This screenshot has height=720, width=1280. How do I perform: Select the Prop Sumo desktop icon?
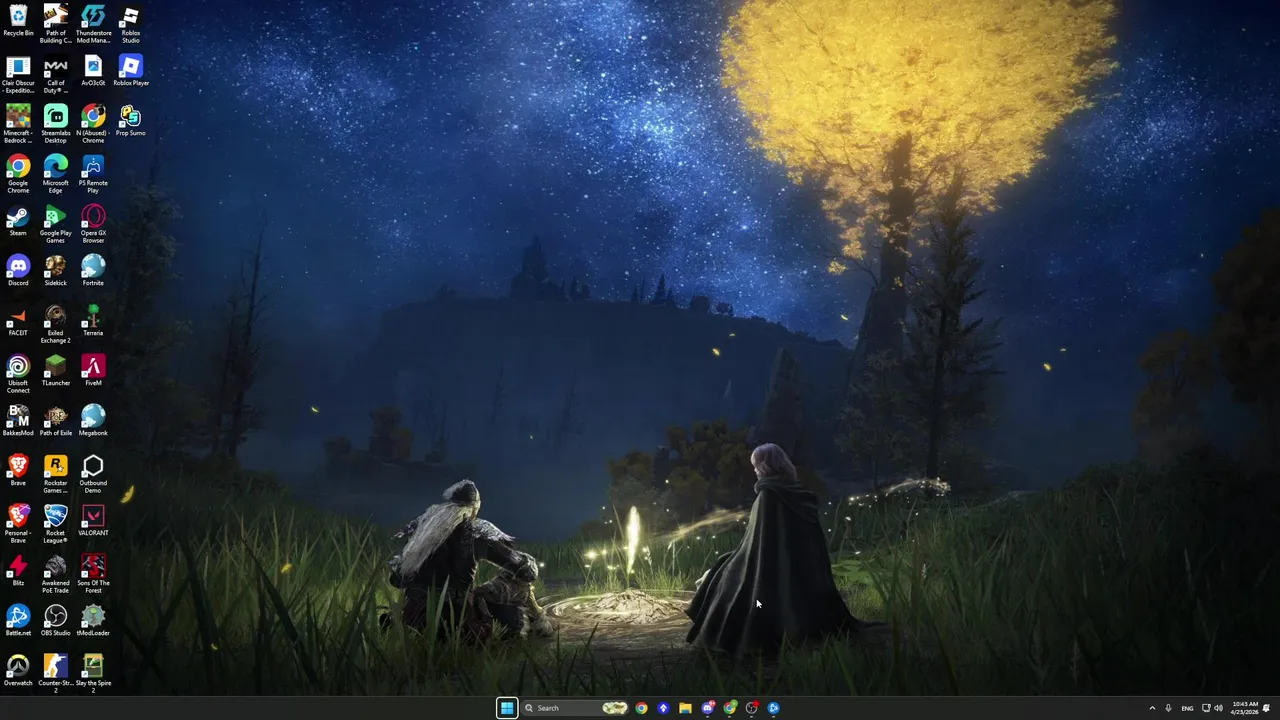pyautogui.click(x=130, y=122)
